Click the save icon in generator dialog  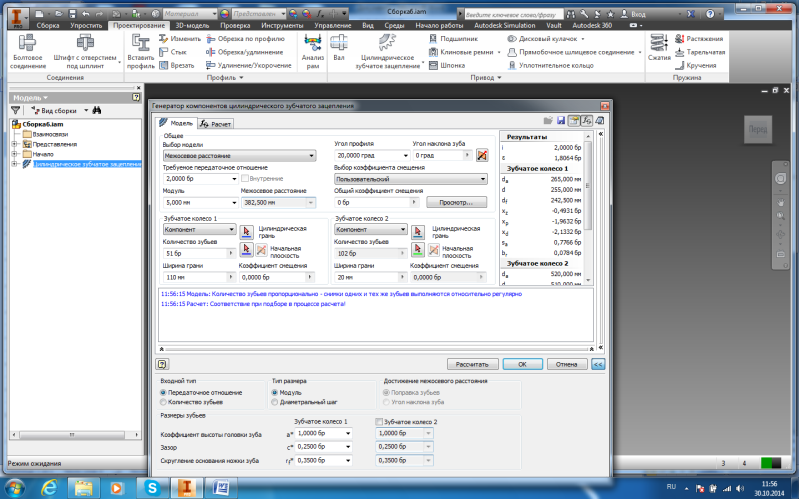coord(561,120)
